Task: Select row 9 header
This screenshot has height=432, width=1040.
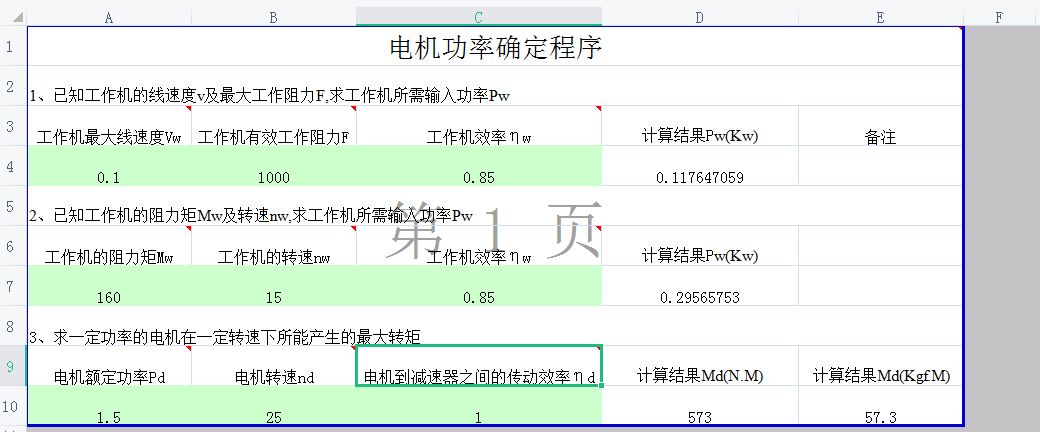Action: [13, 365]
